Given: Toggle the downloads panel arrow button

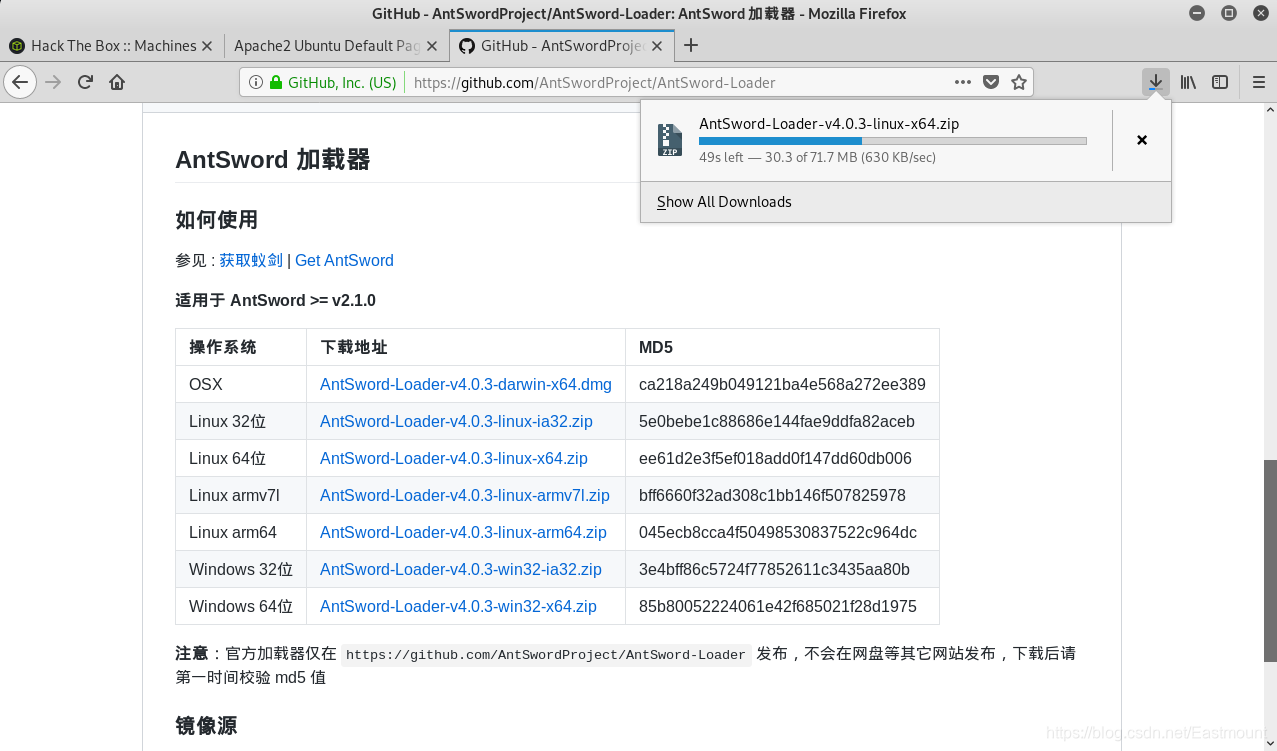Looking at the screenshot, I should point(1156,82).
